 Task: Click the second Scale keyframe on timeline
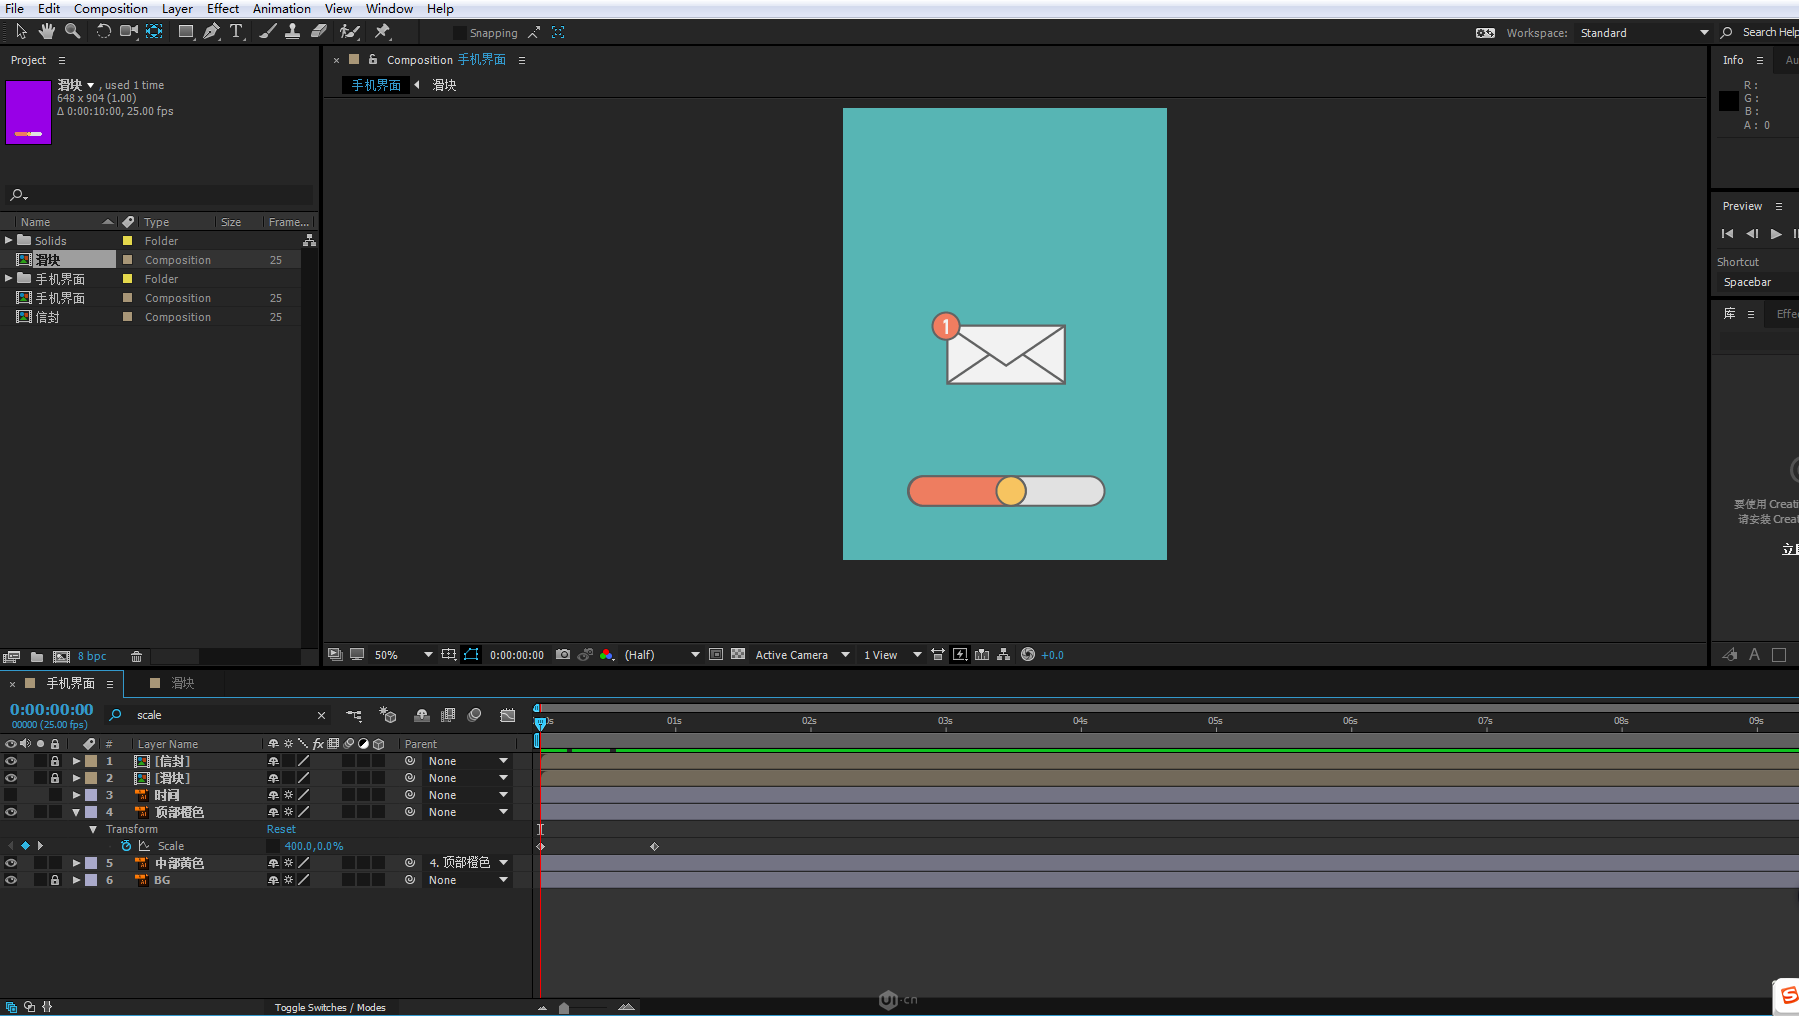pyautogui.click(x=655, y=847)
